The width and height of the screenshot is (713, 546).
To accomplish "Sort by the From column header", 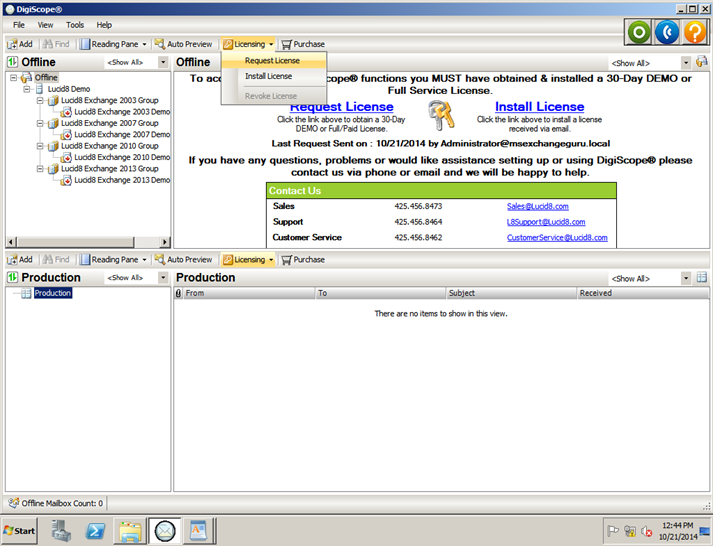I will pos(249,293).
